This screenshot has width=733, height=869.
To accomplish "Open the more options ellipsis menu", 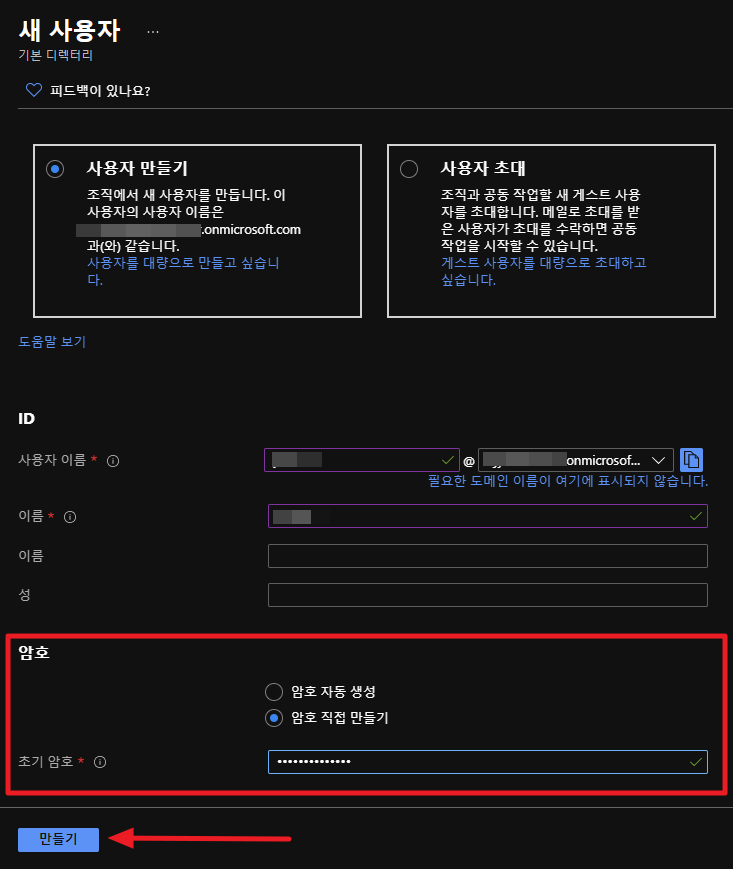I will 152,31.
